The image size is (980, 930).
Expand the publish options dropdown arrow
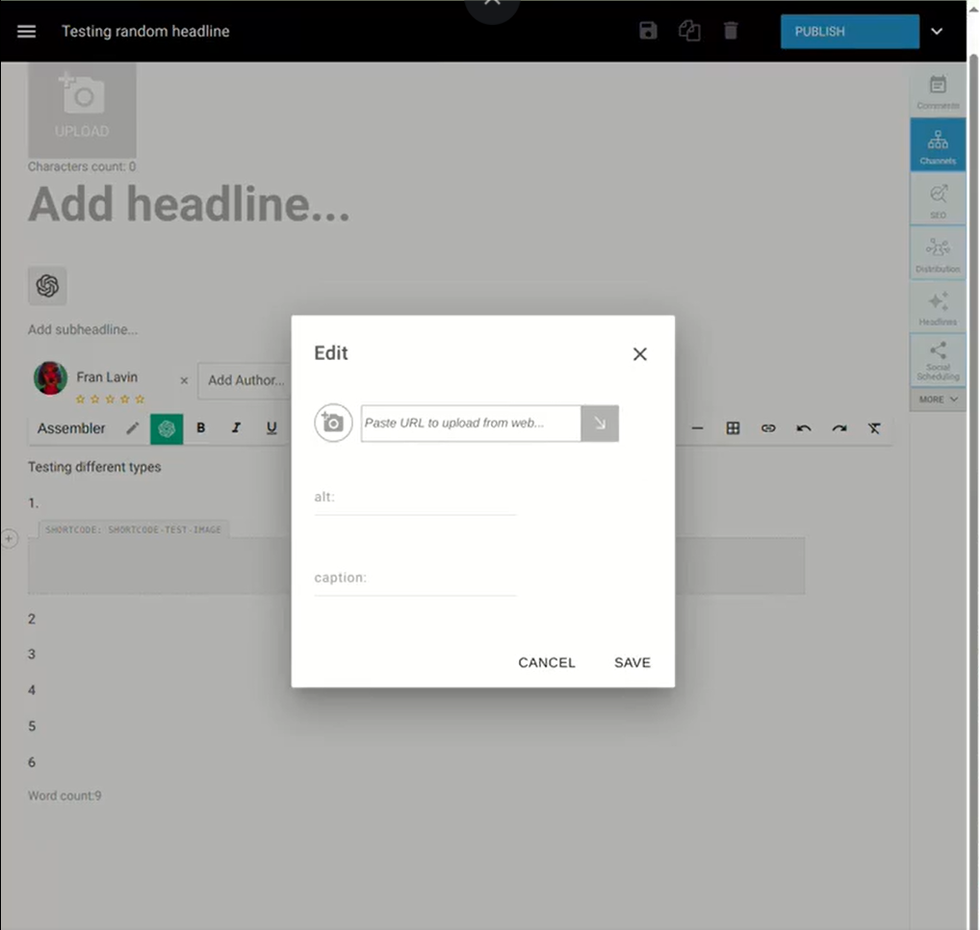pyautogui.click(x=937, y=31)
